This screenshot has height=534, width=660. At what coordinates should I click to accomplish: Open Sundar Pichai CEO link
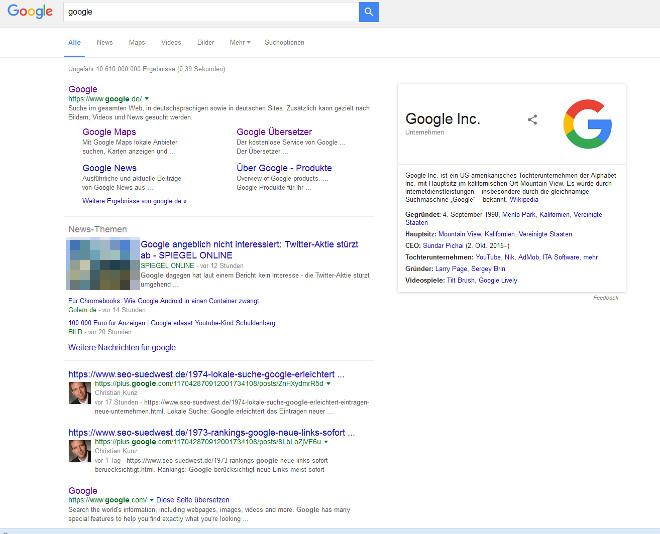coord(443,245)
